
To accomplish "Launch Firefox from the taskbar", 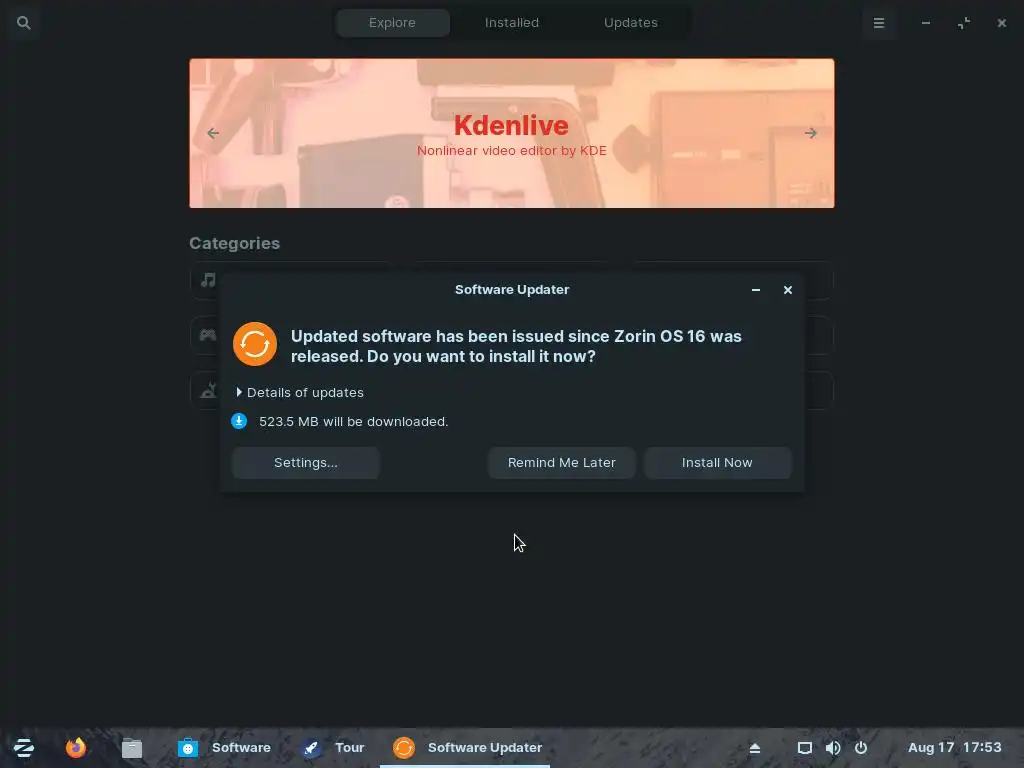I will click(x=76, y=747).
